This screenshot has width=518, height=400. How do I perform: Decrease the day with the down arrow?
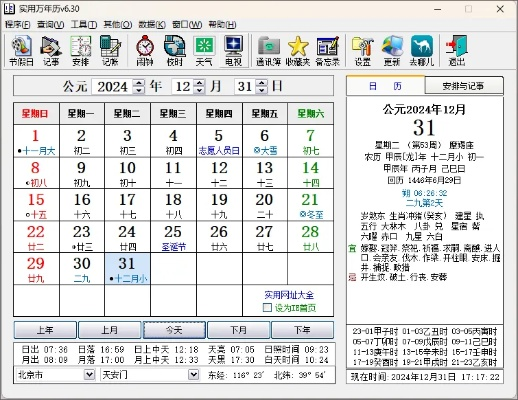262,90
